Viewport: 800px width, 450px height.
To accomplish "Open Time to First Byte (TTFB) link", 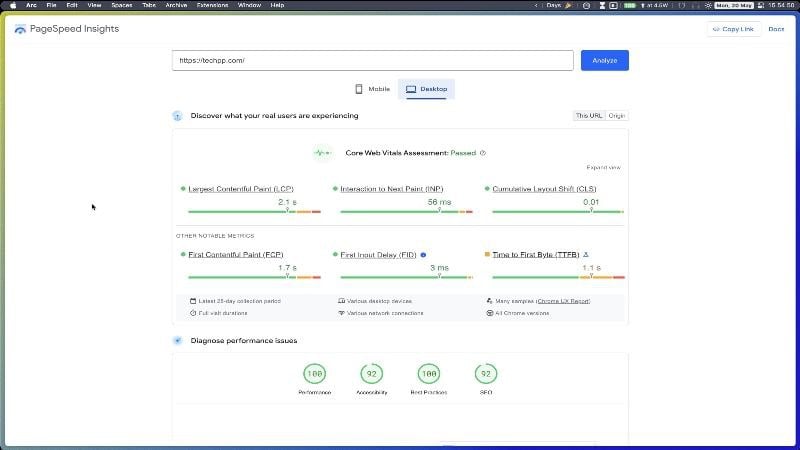I will 536,254.
